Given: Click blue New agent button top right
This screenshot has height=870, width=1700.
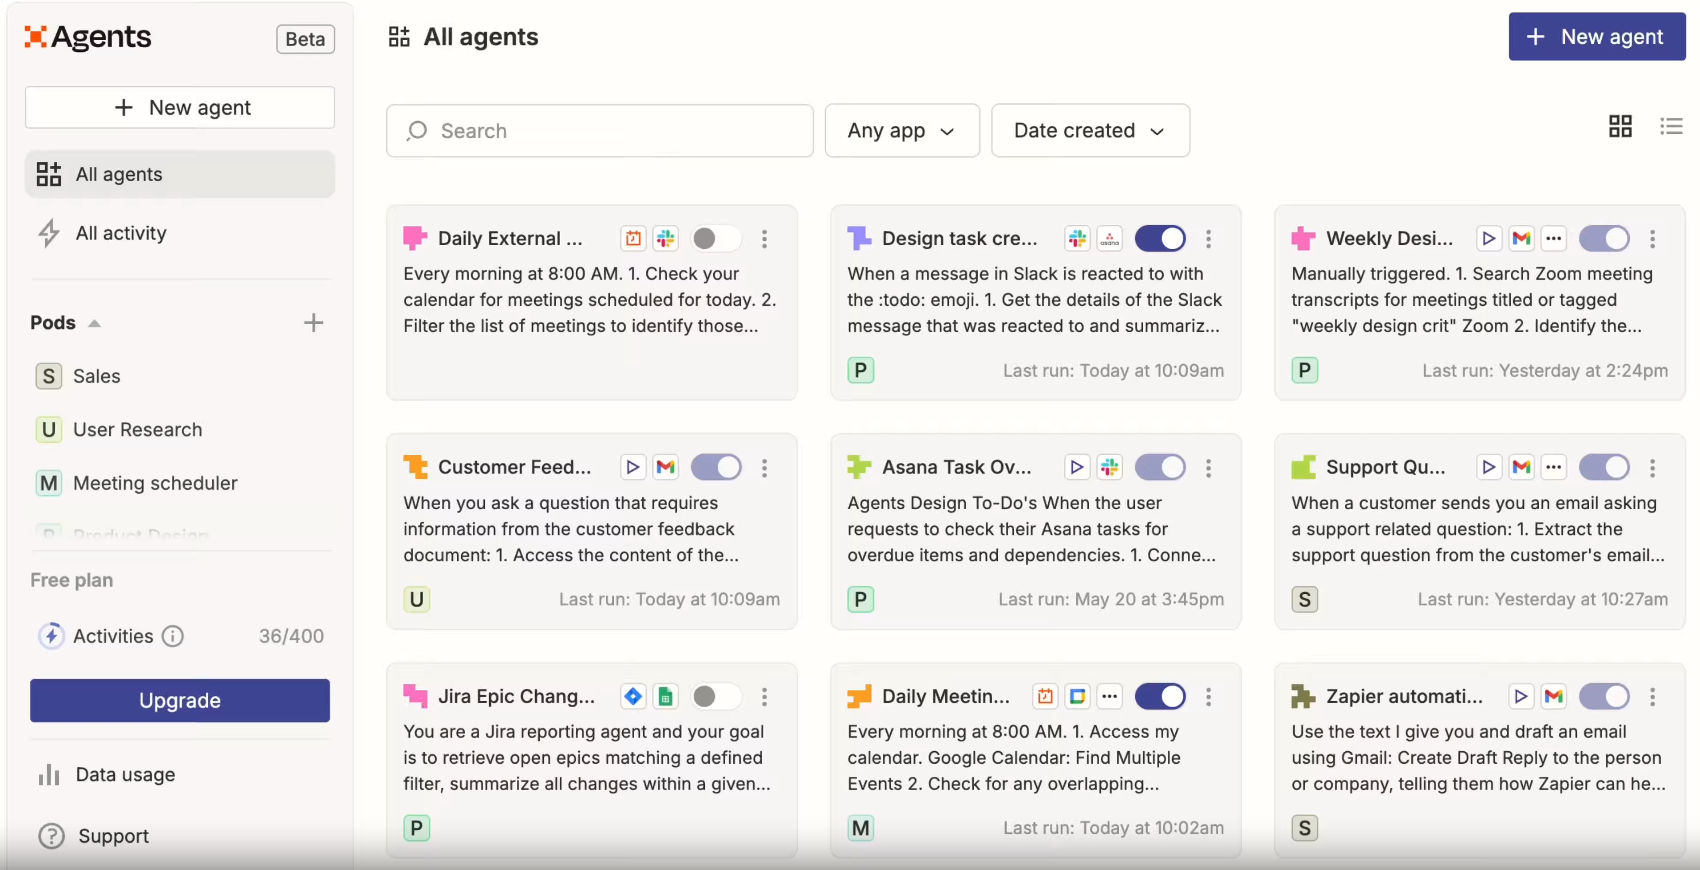Looking at the screenshot, I should (1597, 37).
